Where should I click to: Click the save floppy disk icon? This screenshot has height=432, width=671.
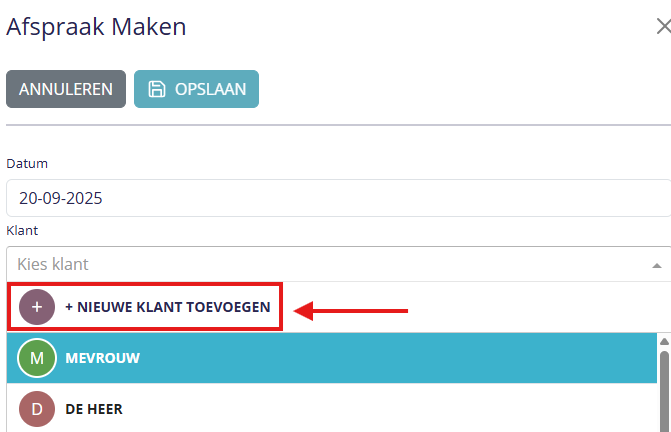[157, 89]
